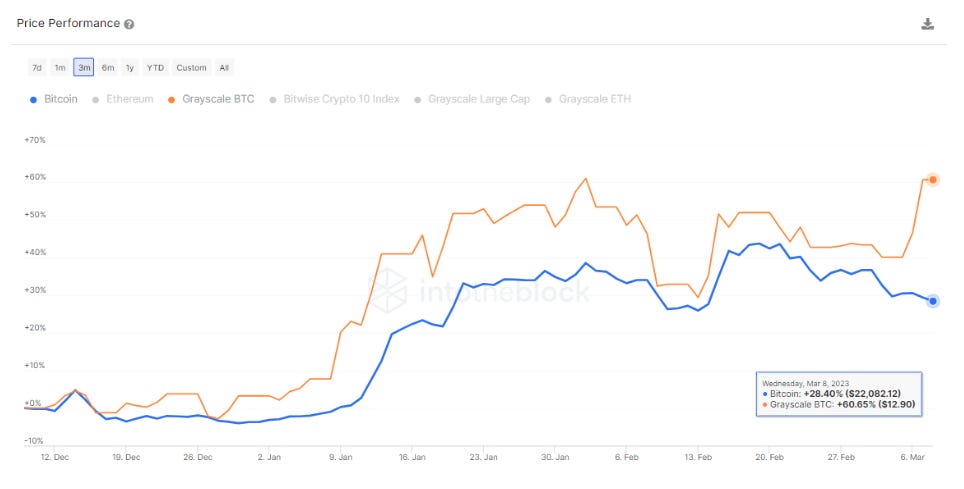964x489 pixels.
Task: Select the YTD time range
Action: [x=156, y=68]
